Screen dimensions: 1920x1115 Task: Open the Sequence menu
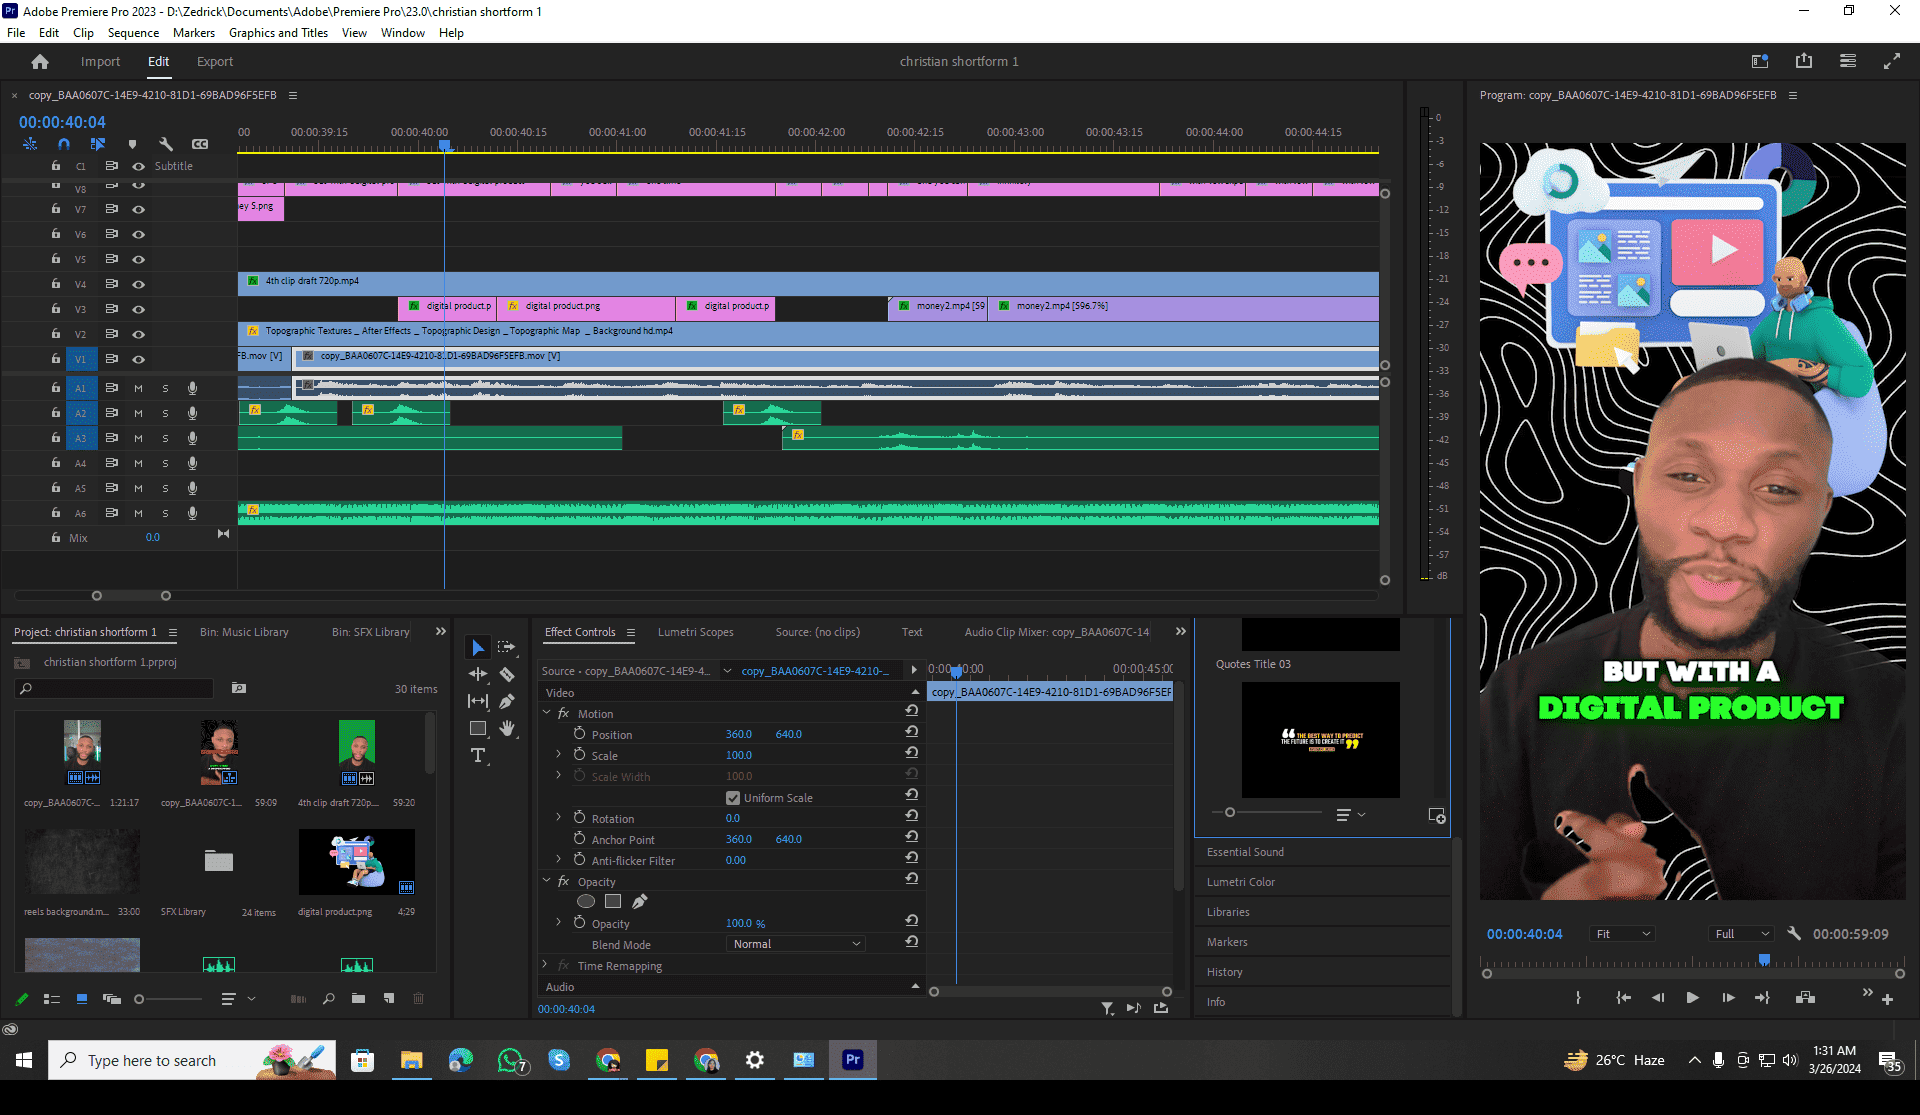tap(133, 33)
